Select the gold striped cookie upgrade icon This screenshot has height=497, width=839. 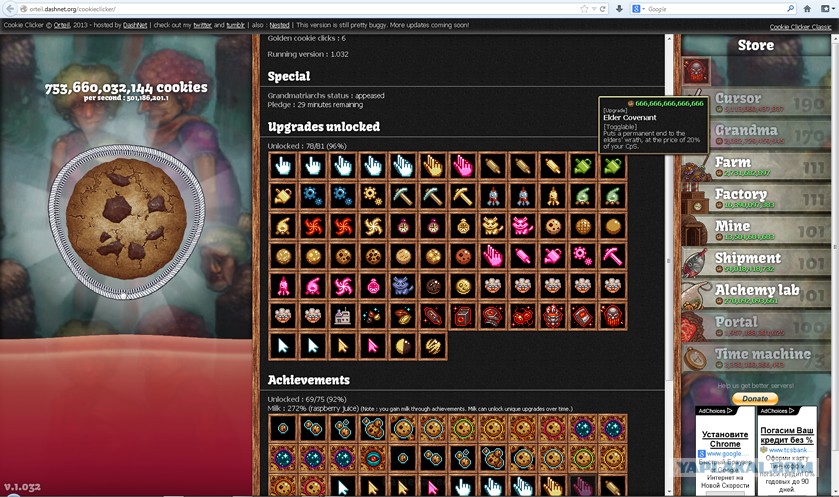tap(433, 346)
